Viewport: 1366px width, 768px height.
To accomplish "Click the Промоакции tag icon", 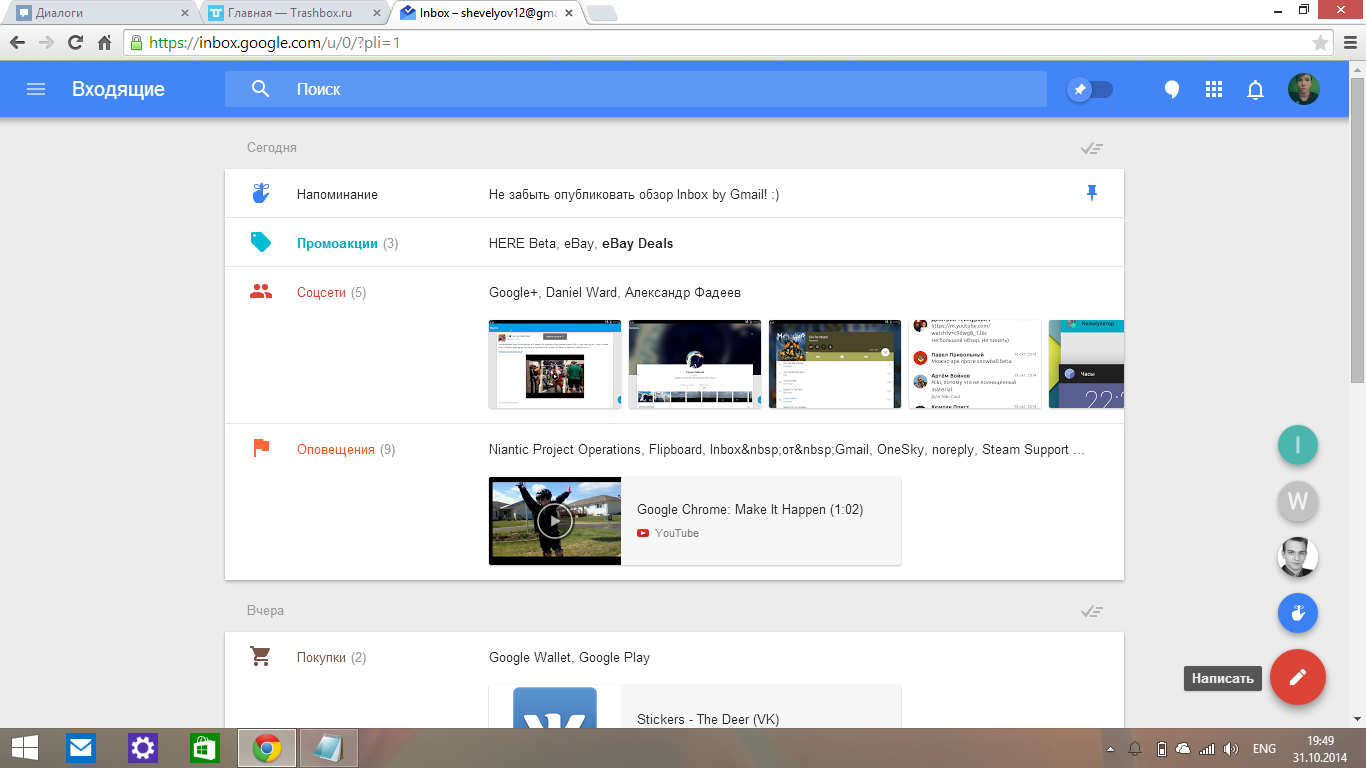I will tap(261, 242).
